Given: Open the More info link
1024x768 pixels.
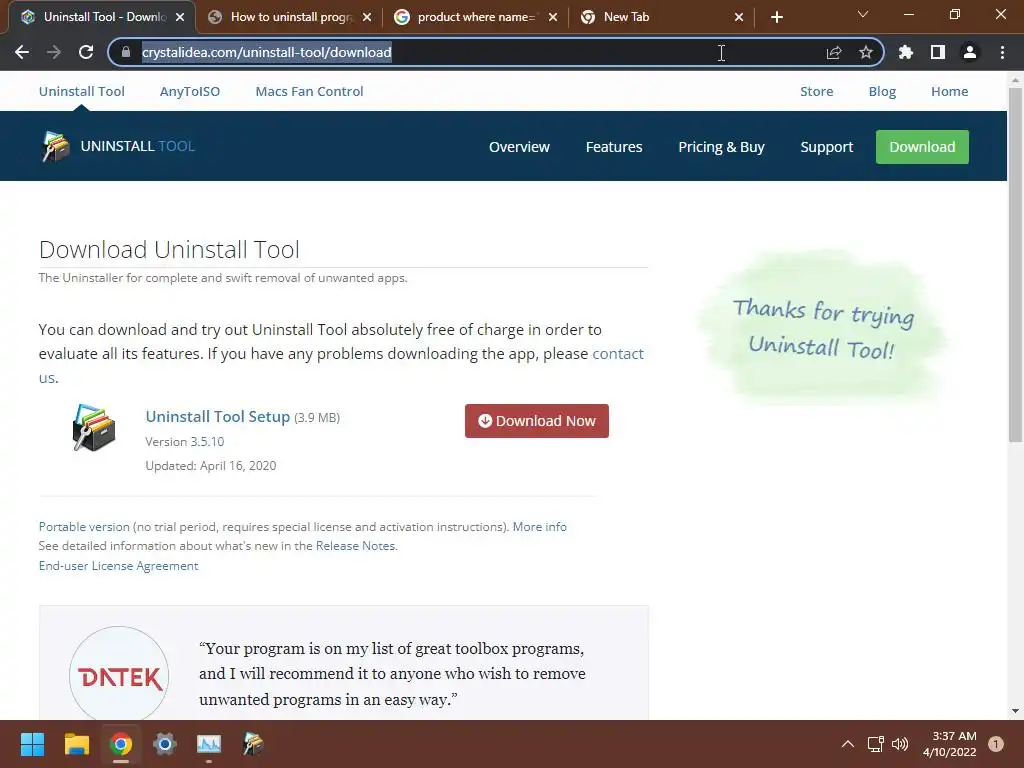Looking at the screenshot, I should tap(539, 526).
